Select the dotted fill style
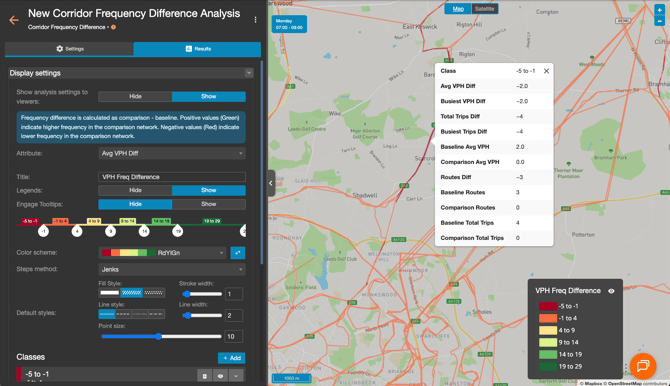The image size is (670, 386). click(154, 293)
